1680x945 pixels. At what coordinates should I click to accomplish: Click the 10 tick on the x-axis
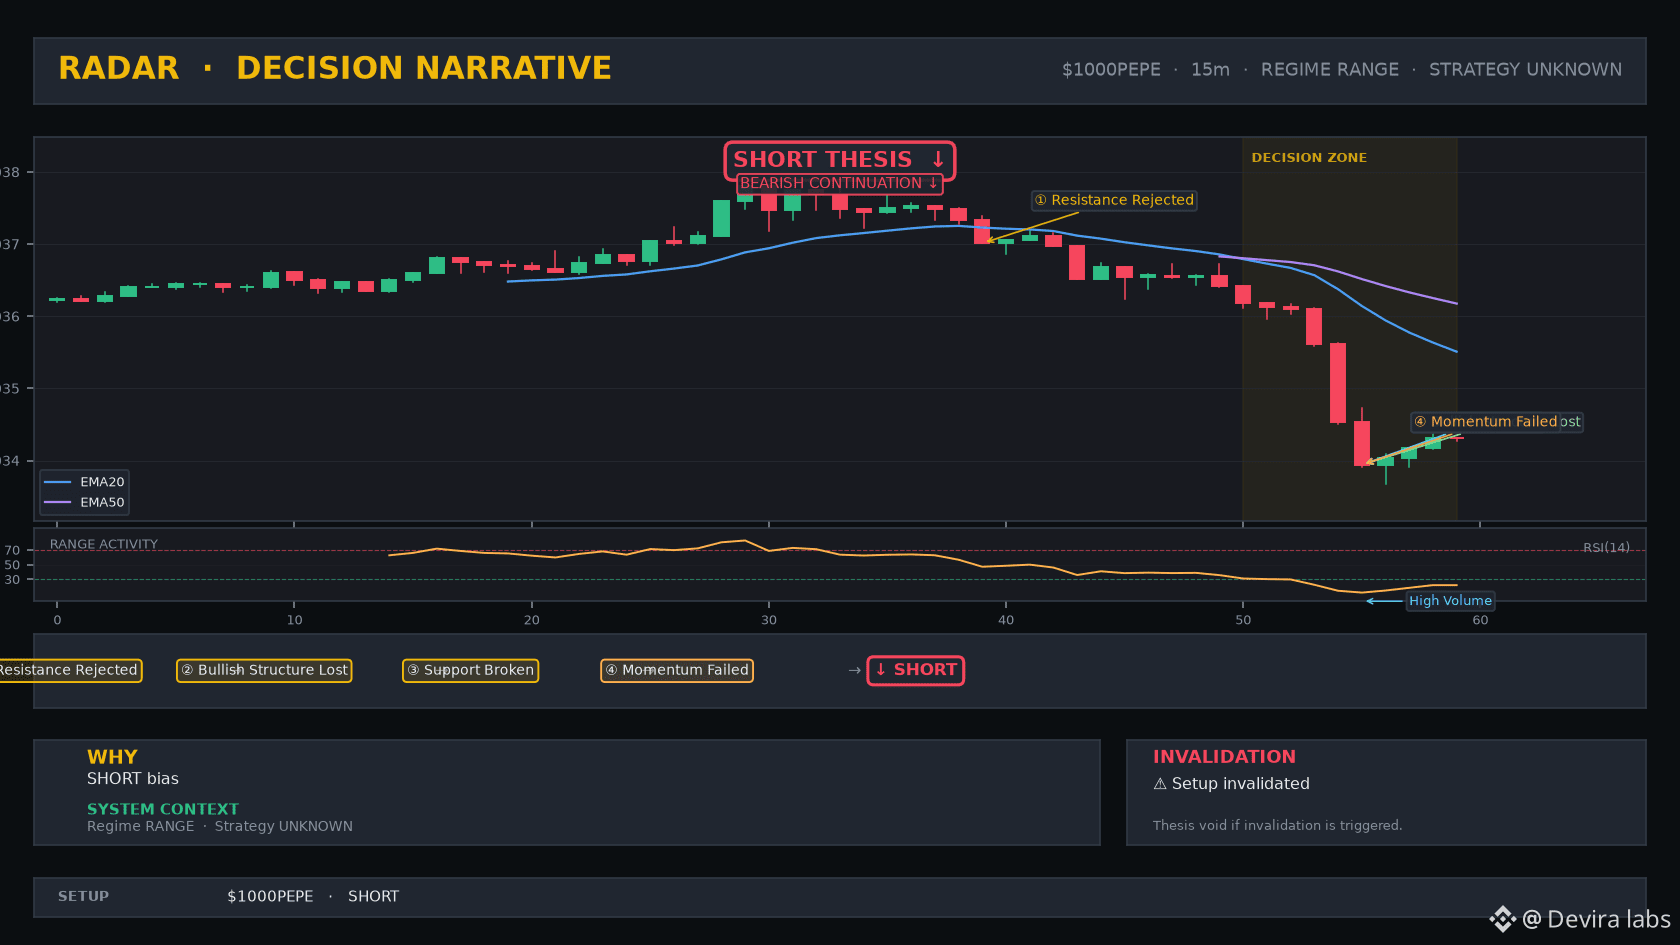[x=294, y=620]
